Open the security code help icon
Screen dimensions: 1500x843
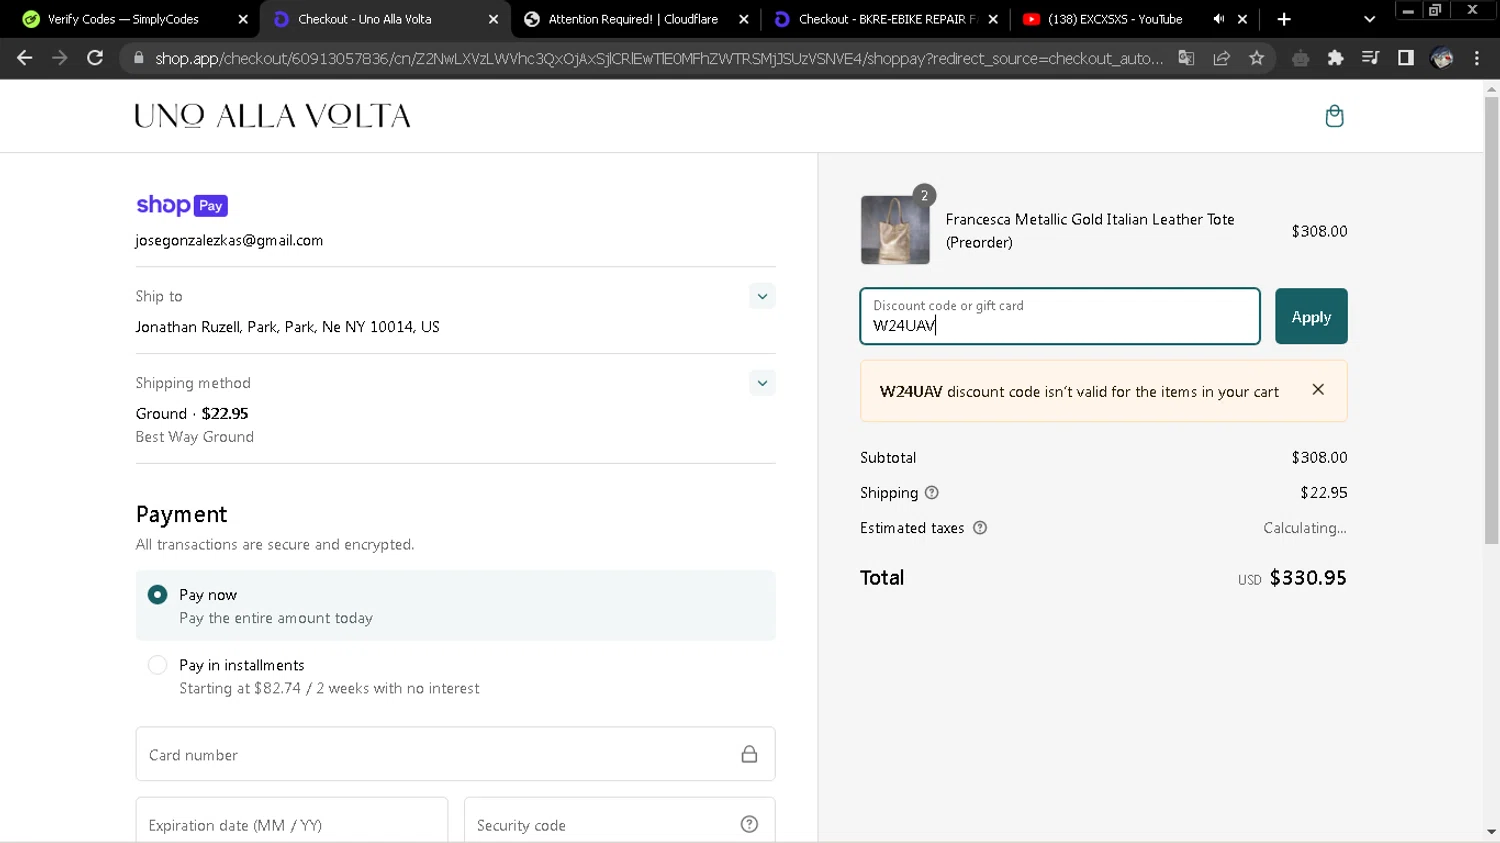(x=749, y=824)
